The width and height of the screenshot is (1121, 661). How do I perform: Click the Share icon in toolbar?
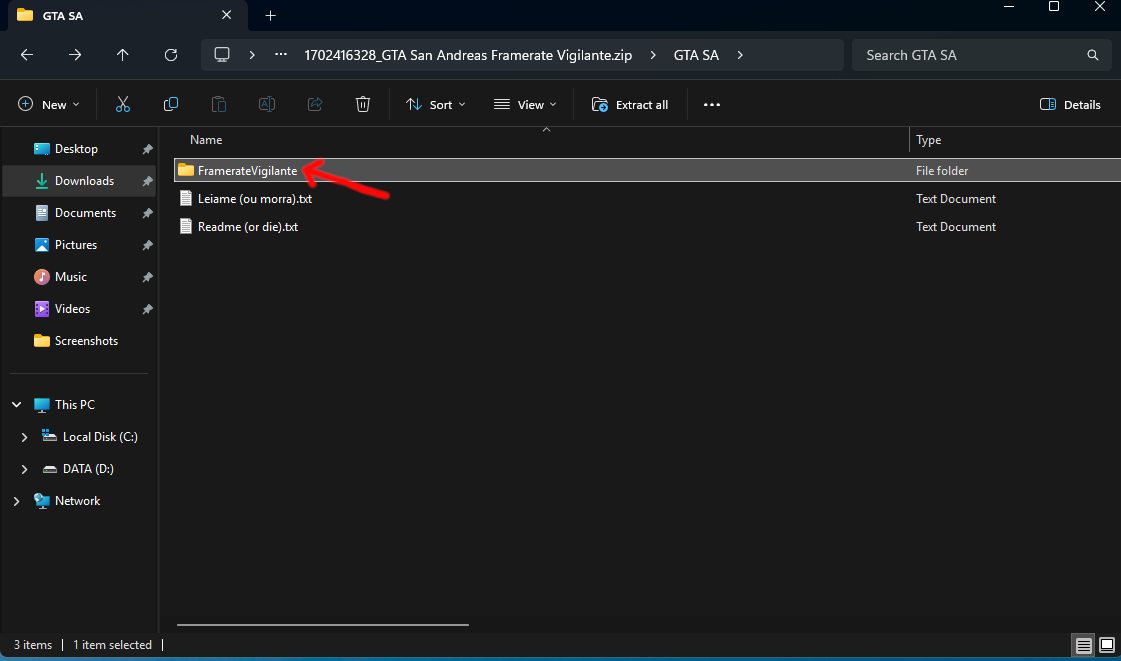[315, 104]
